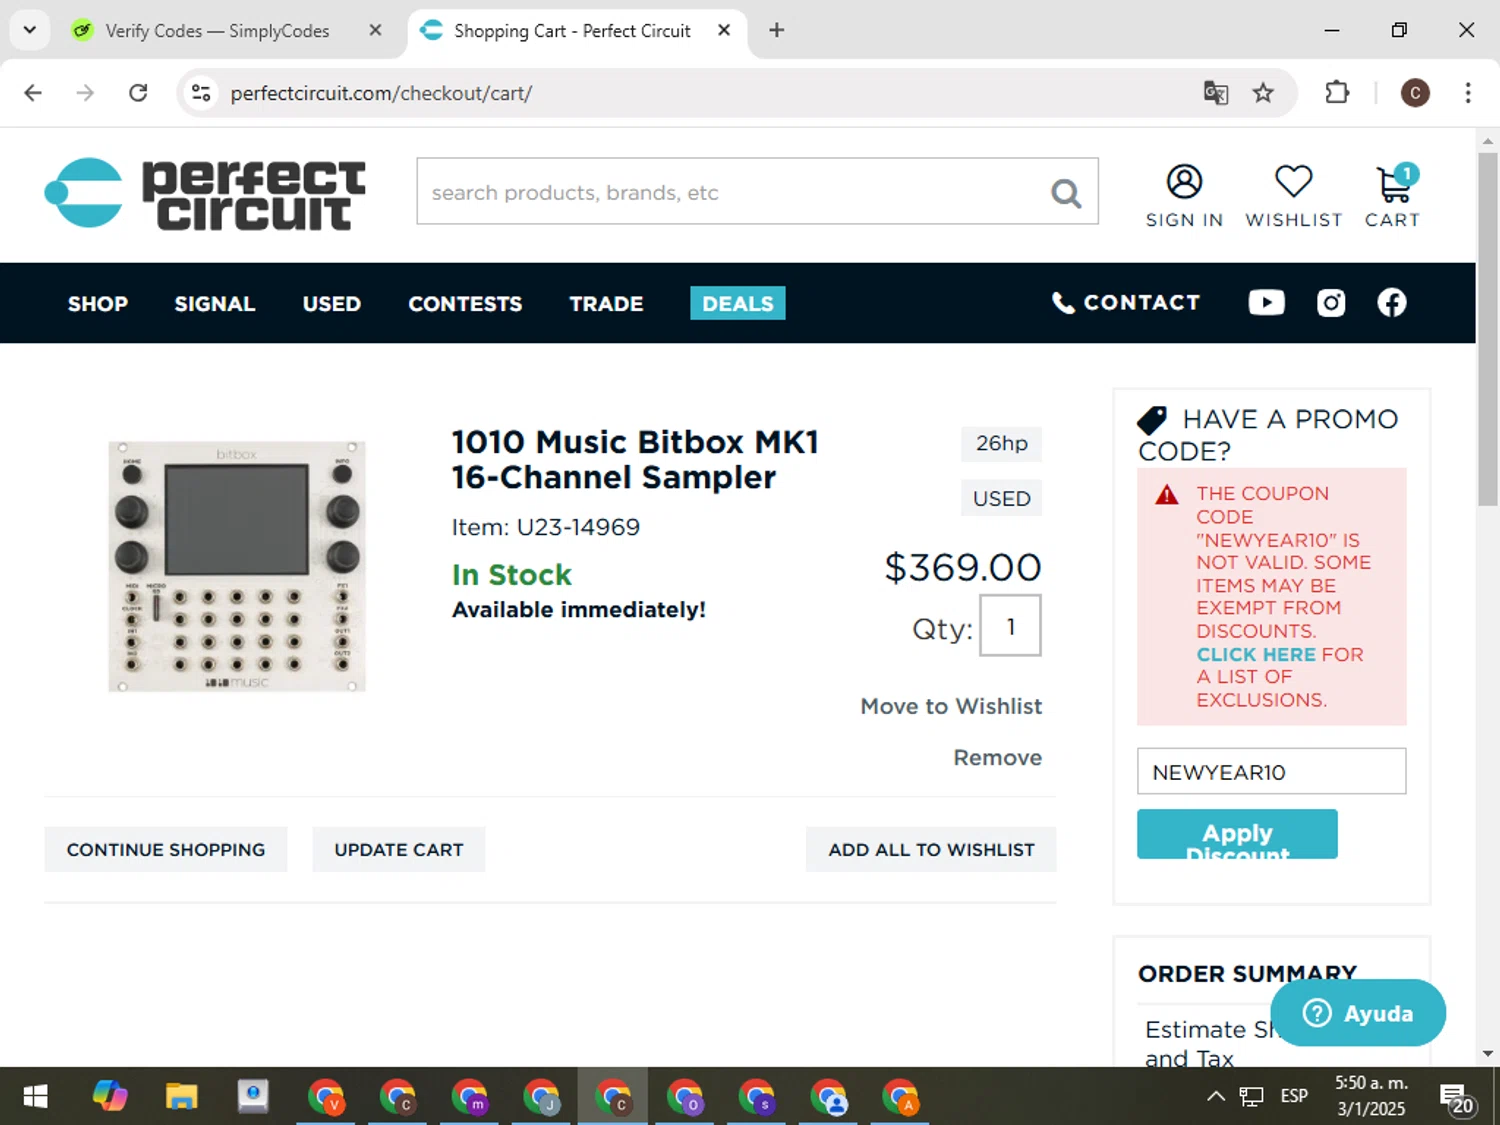Open the DEALS menu item
Viewport: 1500px width, 1125px height.
coord(738,303)
